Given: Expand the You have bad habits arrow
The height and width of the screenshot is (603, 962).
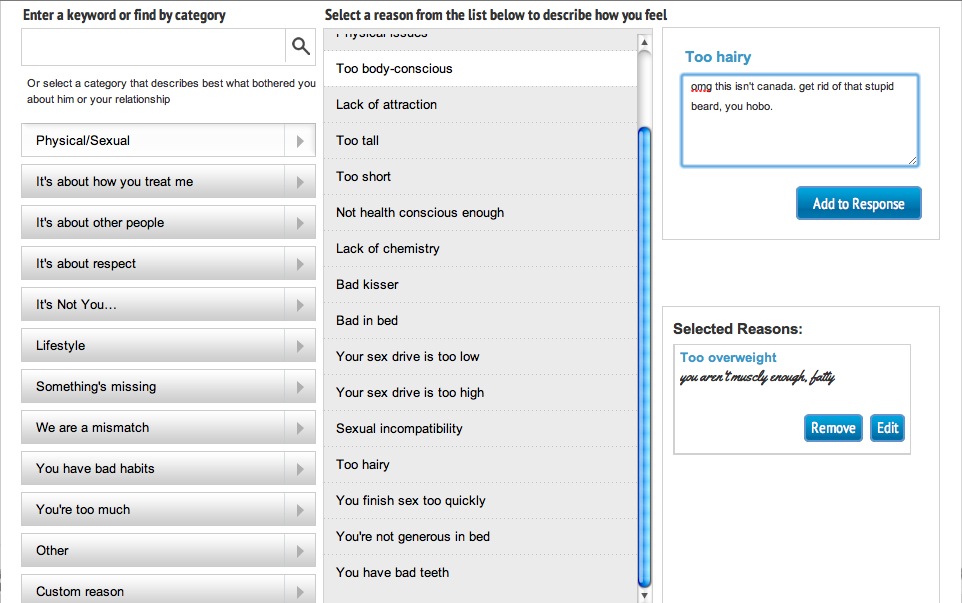Looking at the screenshot, I should (x=300, y=469).
